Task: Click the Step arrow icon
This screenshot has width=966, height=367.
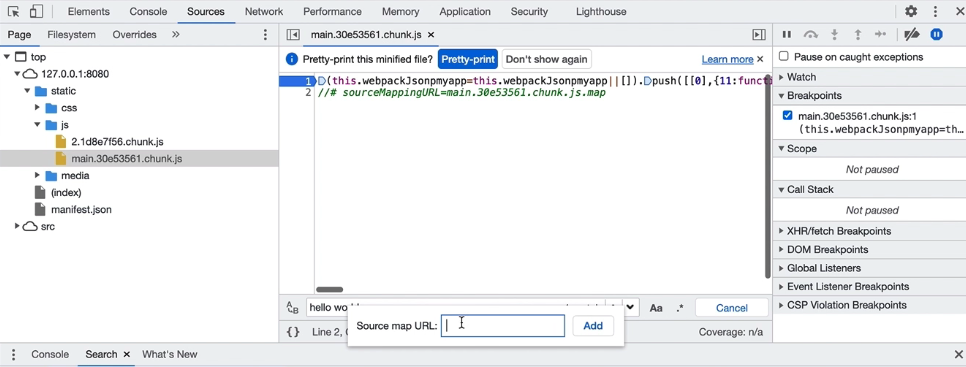Action: pyautogui.click(x=880, y=34)
